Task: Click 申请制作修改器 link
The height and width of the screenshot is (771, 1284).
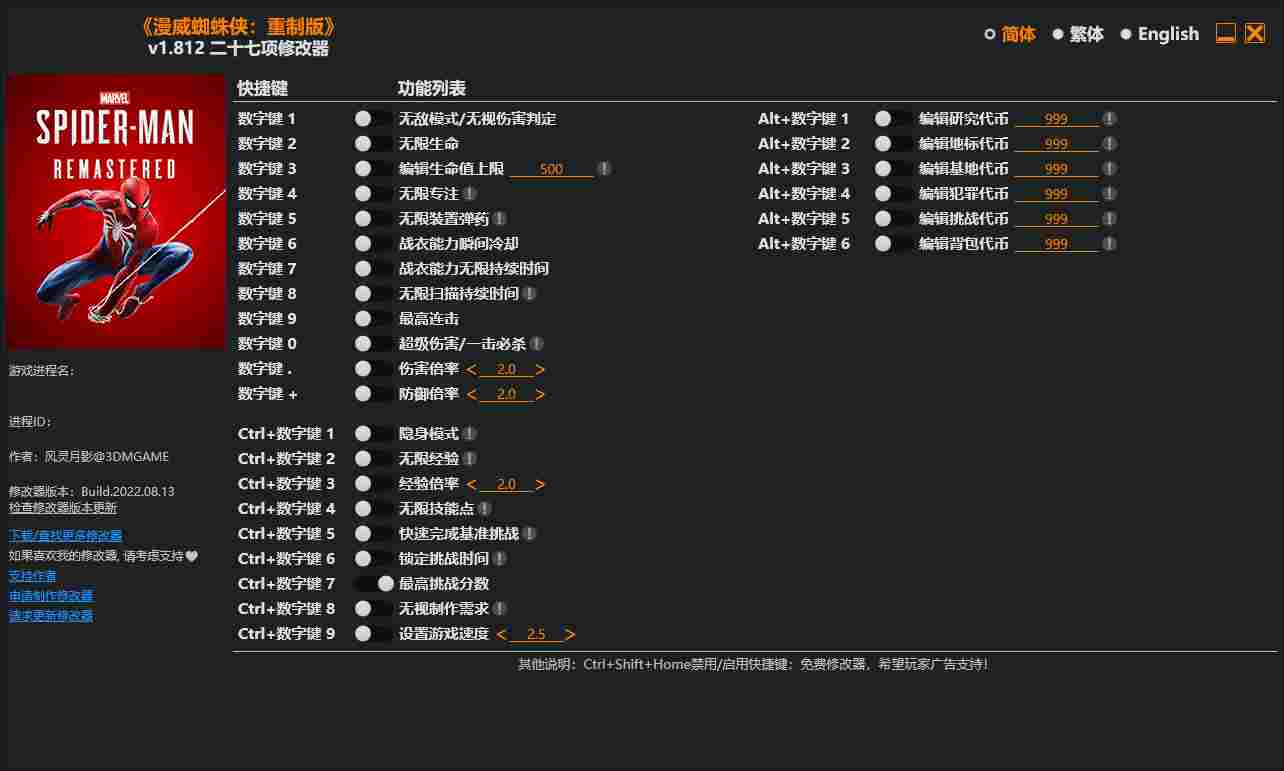Action: (x=51, y=596)
